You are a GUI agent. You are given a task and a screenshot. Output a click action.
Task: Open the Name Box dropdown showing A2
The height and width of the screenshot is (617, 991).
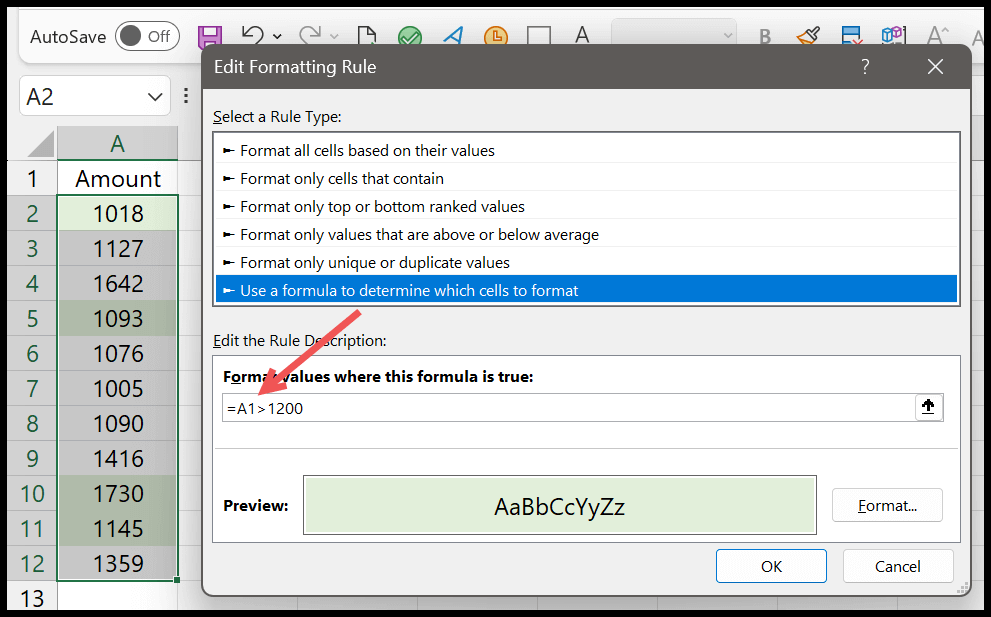tap(155, 96)
